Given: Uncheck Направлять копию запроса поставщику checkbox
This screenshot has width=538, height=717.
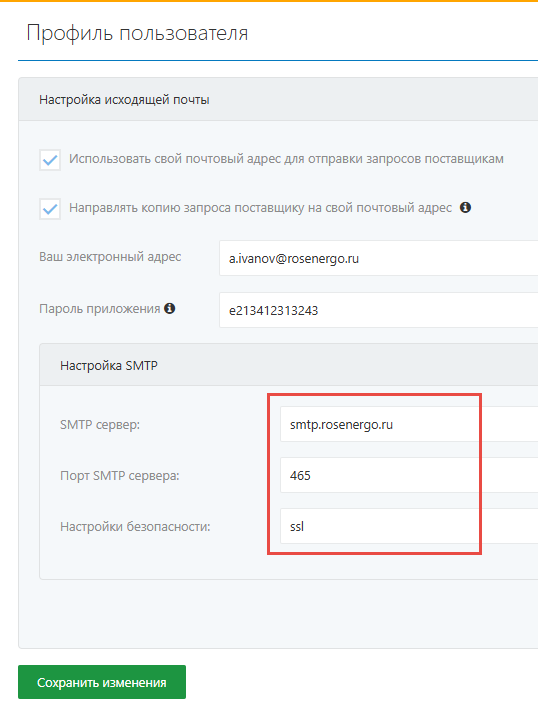Looking at the screenshot, I should (x=50, y=209).
